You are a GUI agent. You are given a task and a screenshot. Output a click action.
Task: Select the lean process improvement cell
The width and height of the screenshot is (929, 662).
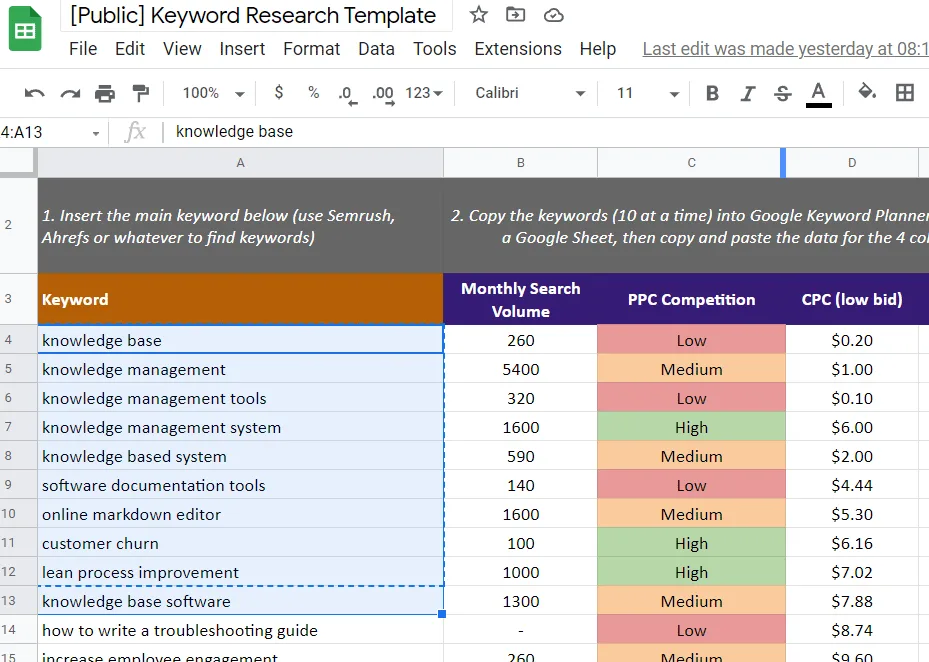(241, 572)
